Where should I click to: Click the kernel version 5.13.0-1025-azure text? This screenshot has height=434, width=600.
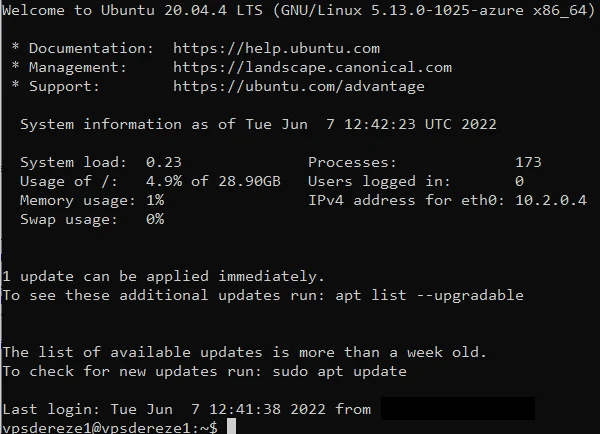pyautogui.click(x=447, y=10)
